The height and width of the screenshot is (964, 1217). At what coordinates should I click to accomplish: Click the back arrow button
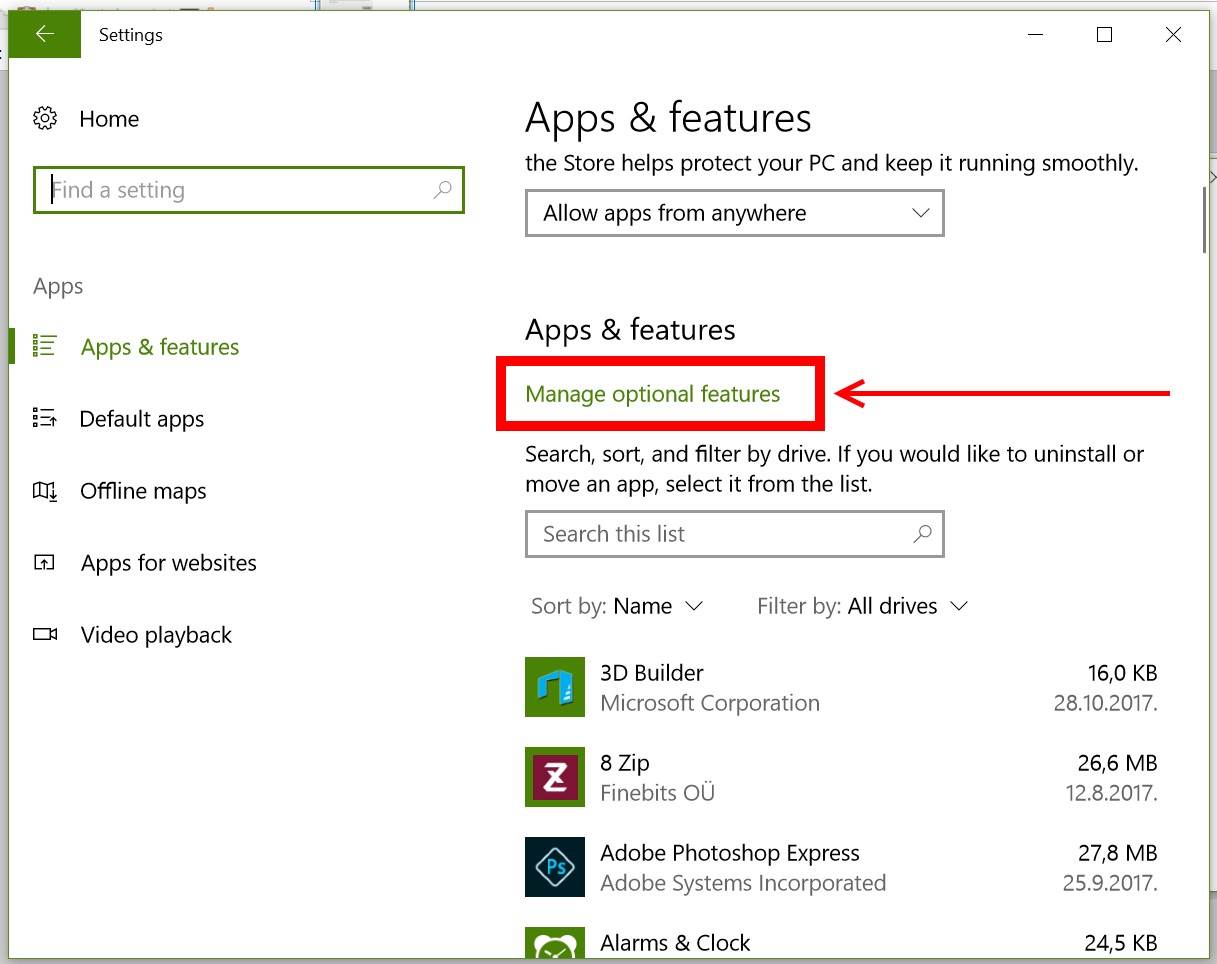[44, 35]
